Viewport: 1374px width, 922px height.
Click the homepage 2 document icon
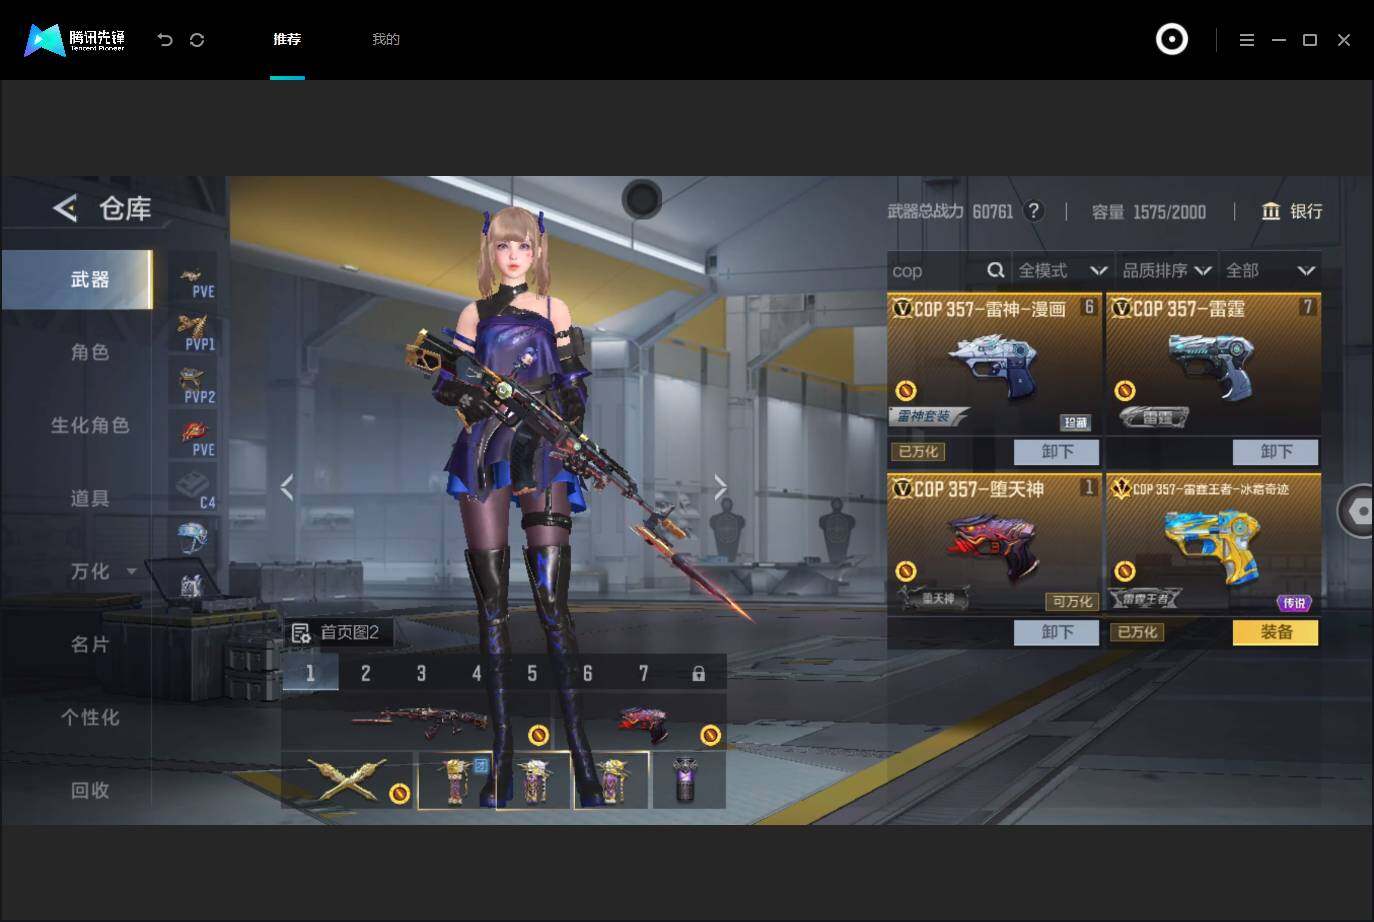tap(300, 632)
